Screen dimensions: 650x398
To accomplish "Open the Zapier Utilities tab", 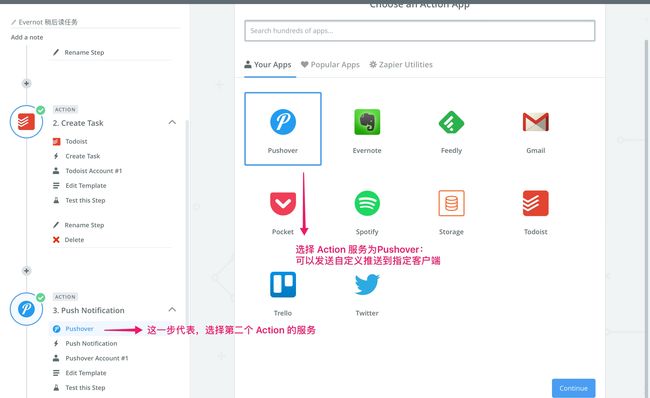I will 401,65.
